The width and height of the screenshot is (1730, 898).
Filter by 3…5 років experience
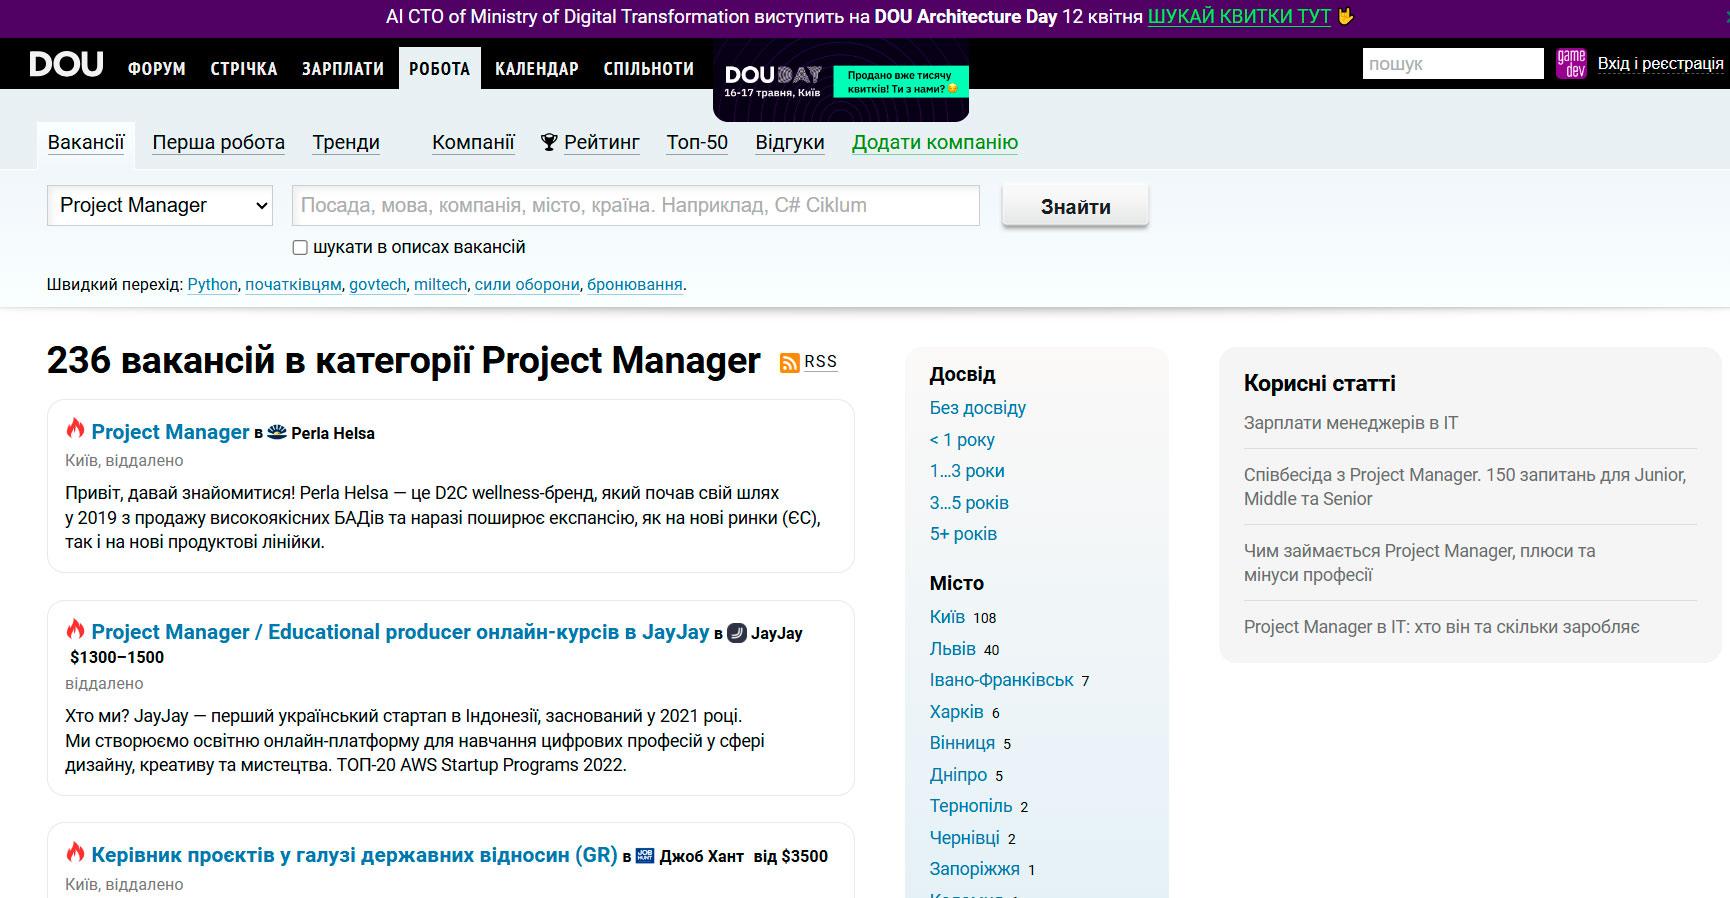969,503
